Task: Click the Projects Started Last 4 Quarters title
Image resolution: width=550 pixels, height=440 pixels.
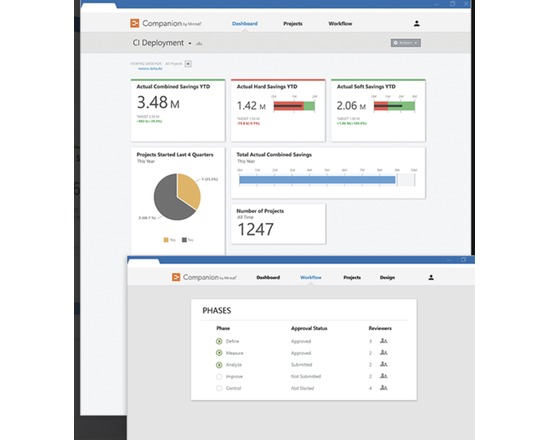Action: click(175, 154)
